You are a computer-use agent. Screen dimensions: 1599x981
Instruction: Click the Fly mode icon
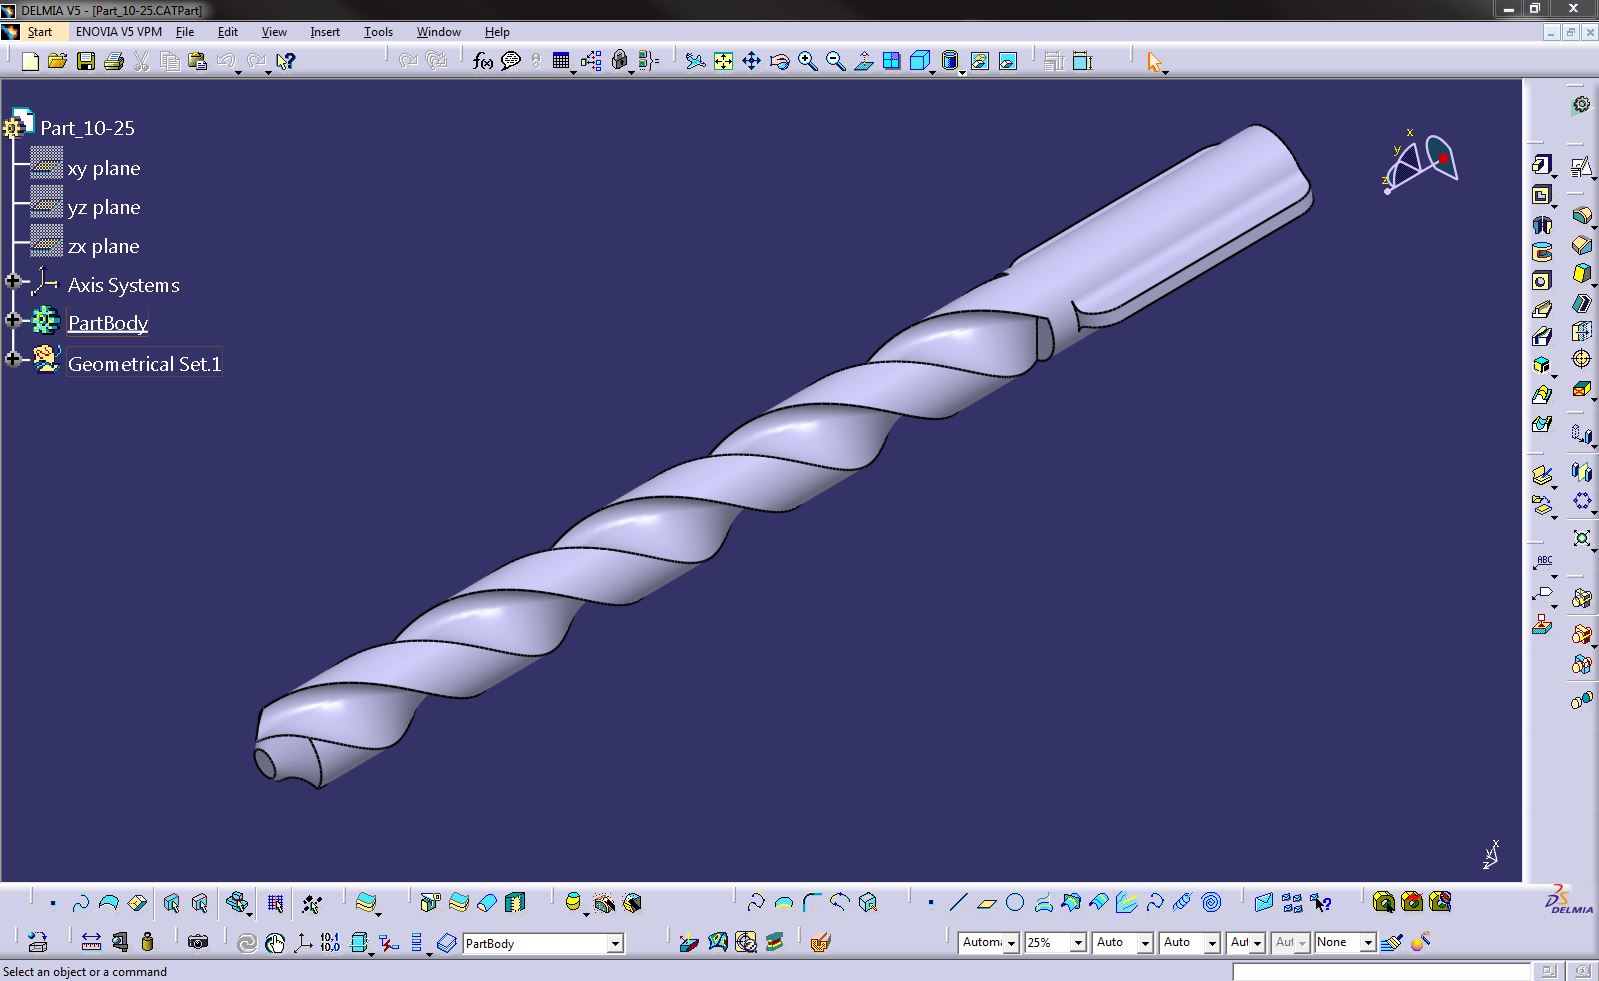[x=695, y=62]
